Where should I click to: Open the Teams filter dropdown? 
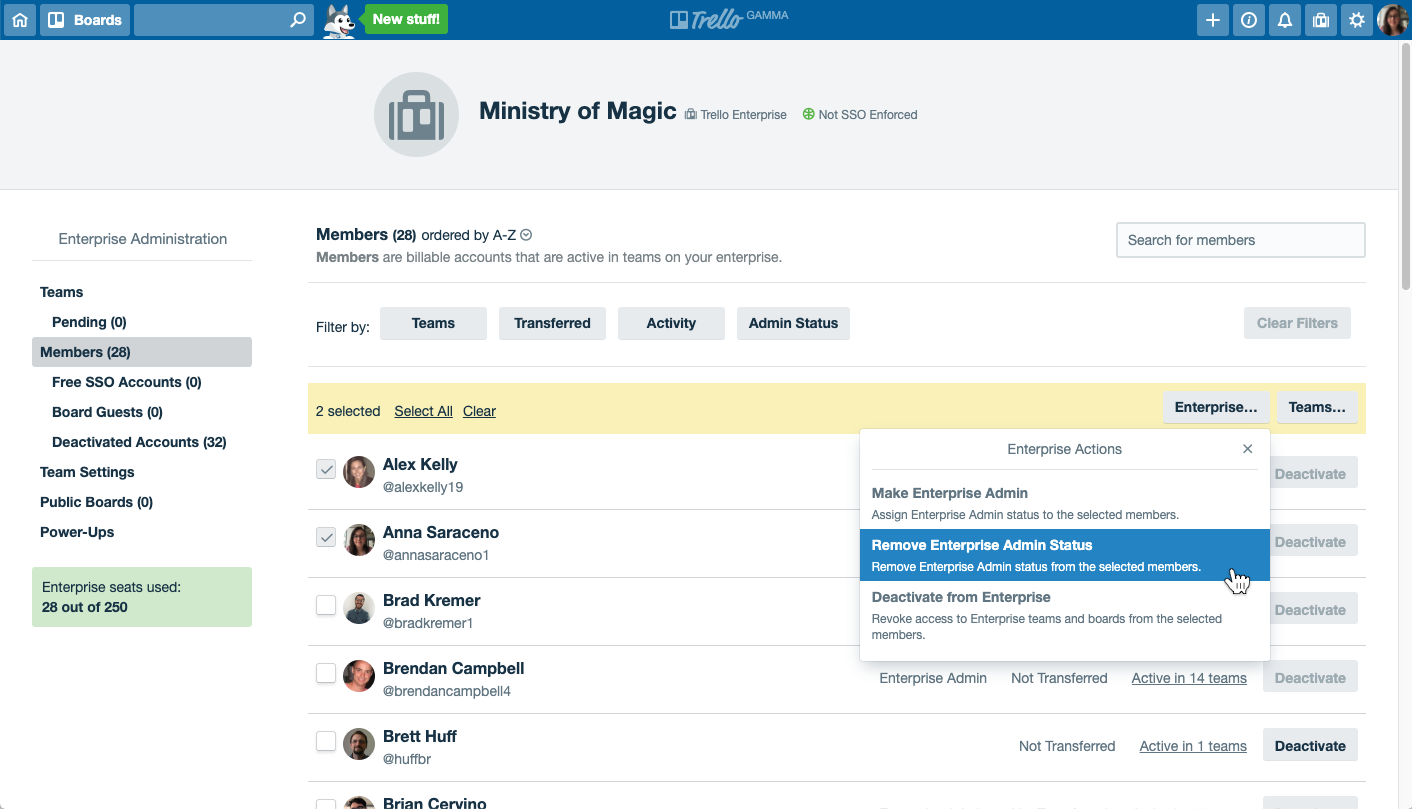[x=433, y=323]
